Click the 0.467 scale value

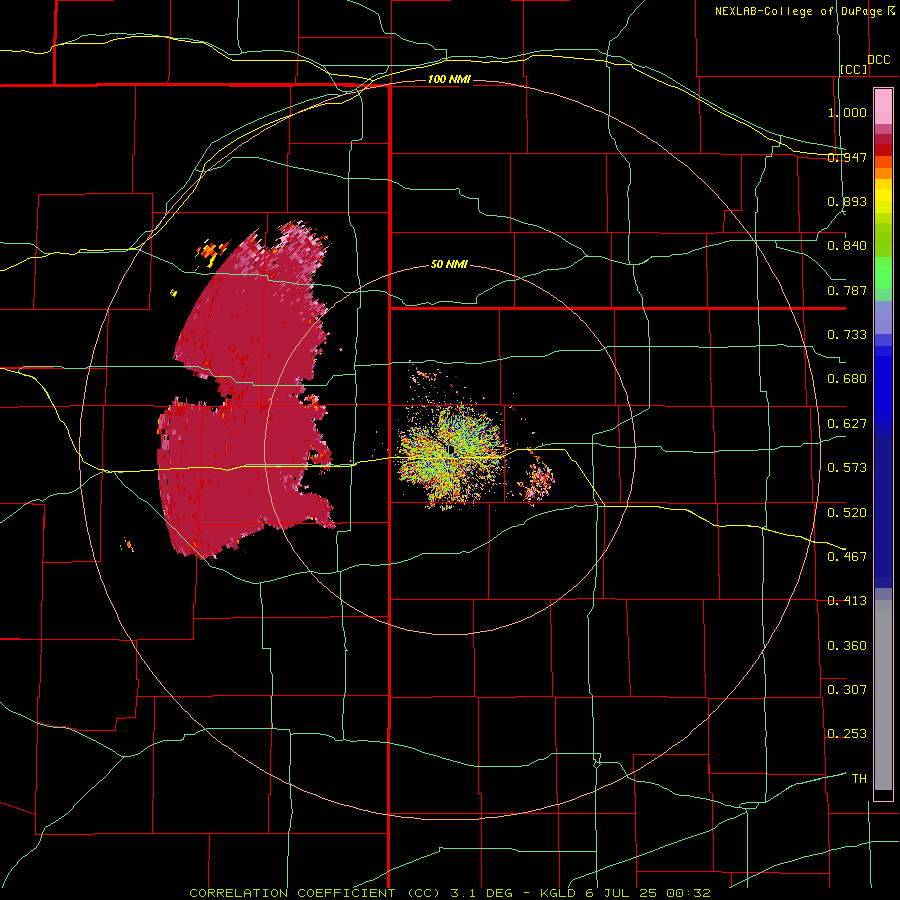[x=847, y=557]
